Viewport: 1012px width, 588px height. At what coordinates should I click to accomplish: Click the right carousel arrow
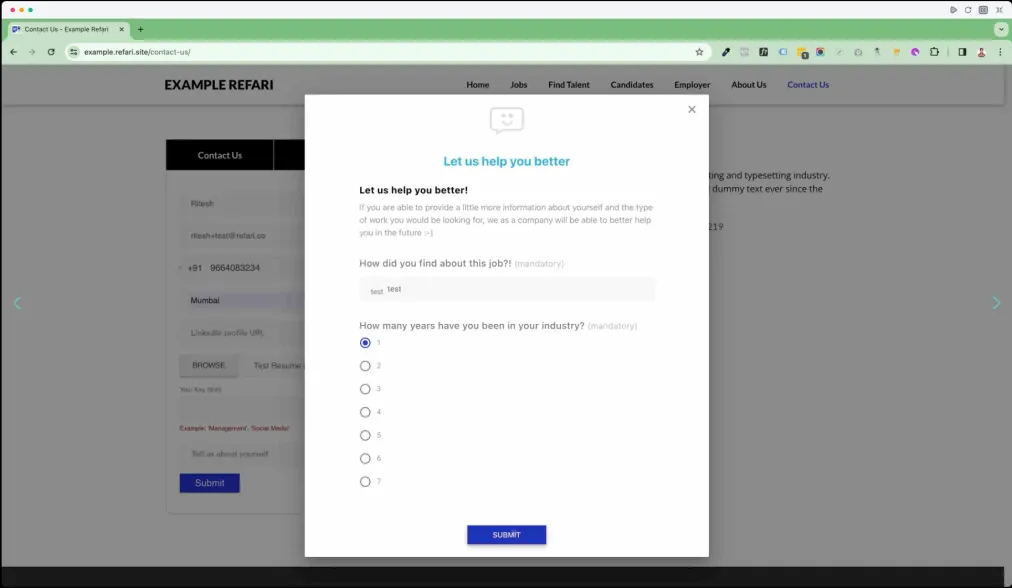point(996,303)
